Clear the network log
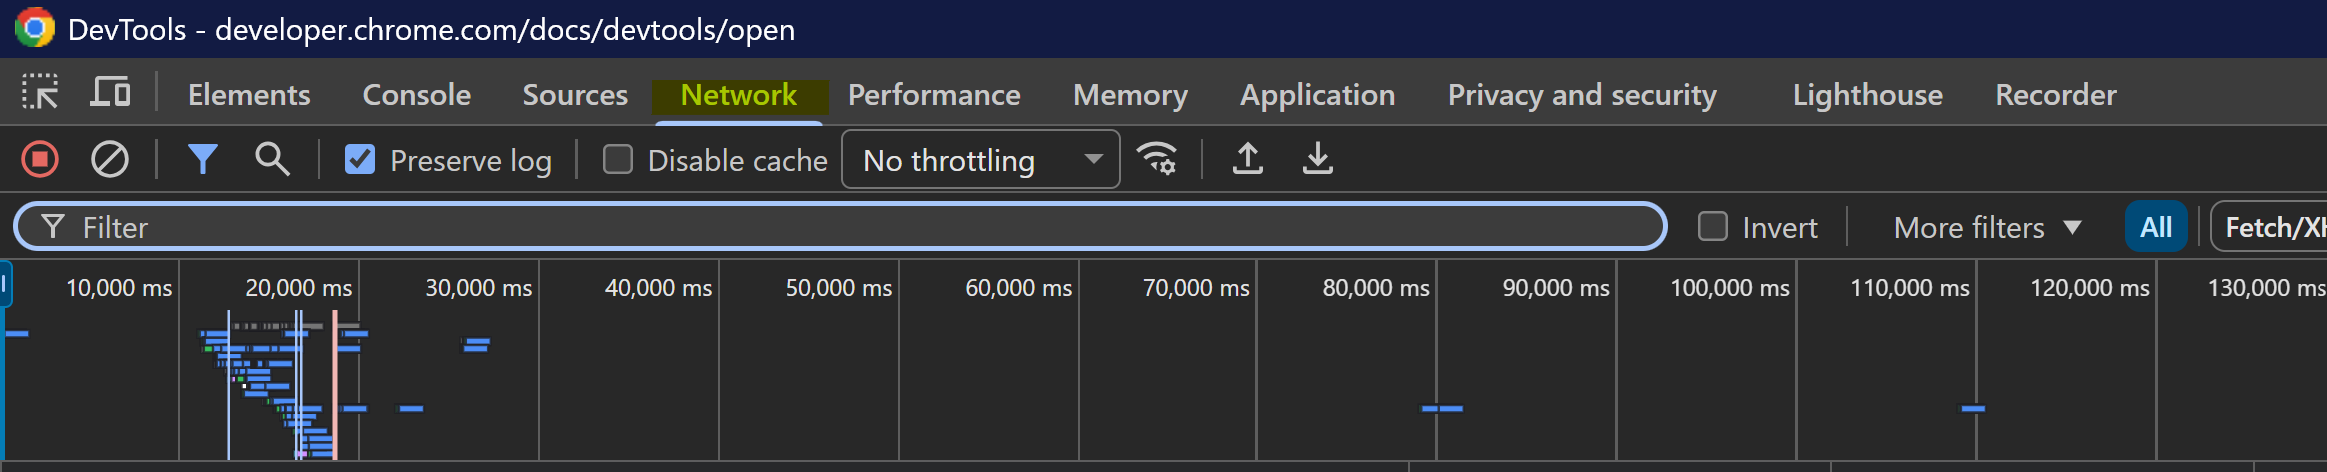Image resolution: width=2327 pixels, height=472 pixels. click(x=109, y=159)
